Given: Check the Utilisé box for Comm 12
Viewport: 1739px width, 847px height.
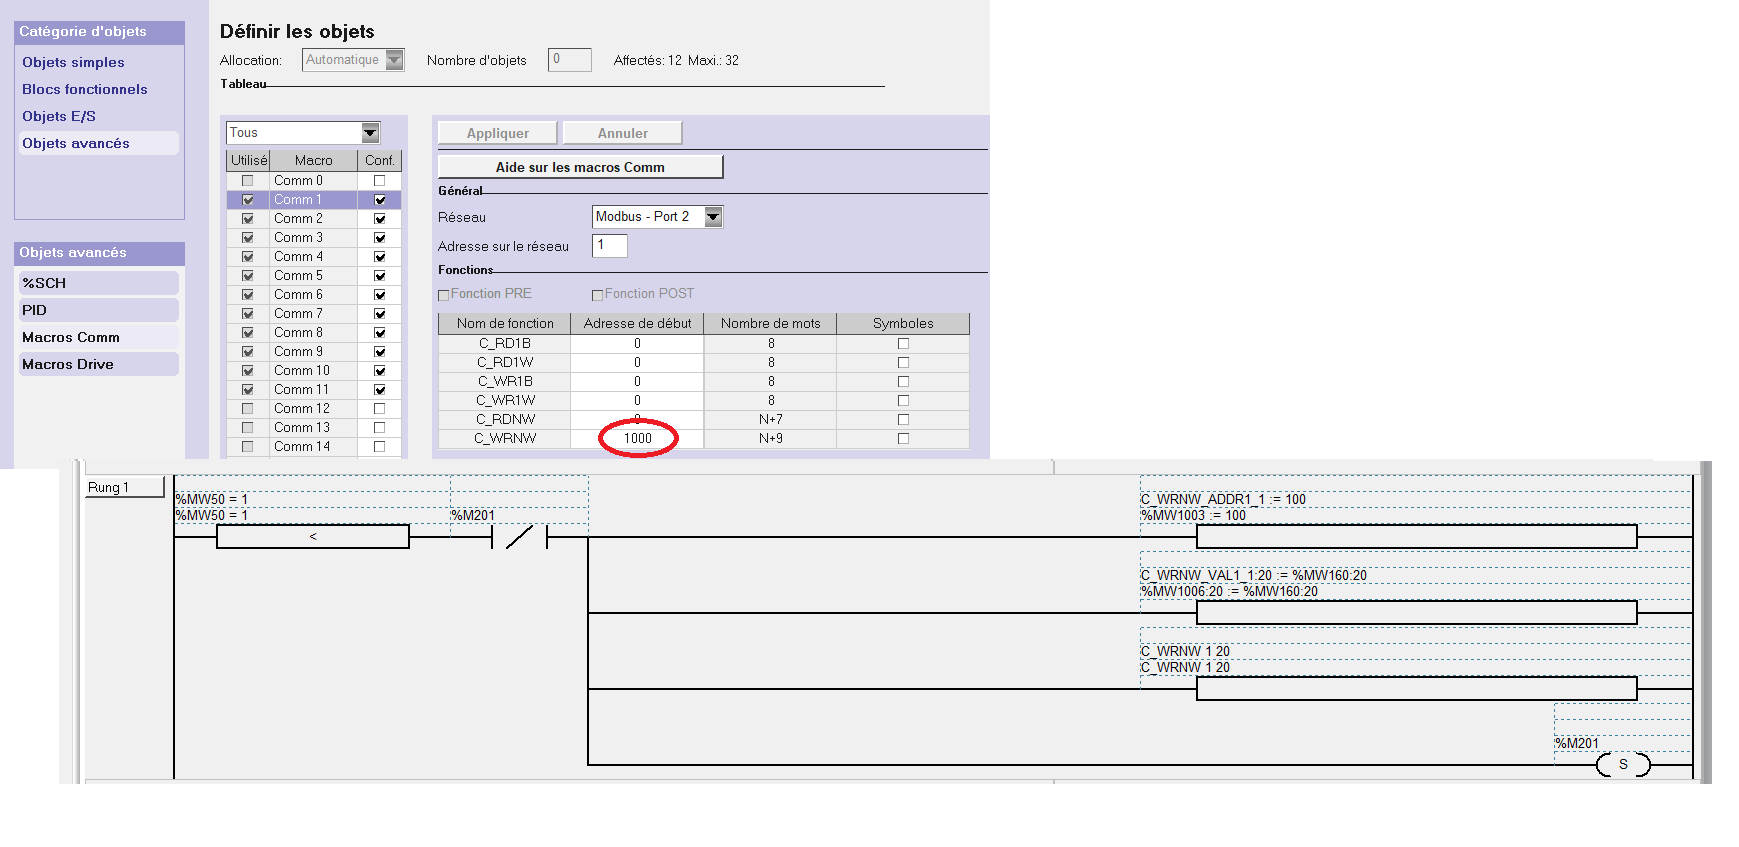Looking at the screenshot, I should click(247, 409).
